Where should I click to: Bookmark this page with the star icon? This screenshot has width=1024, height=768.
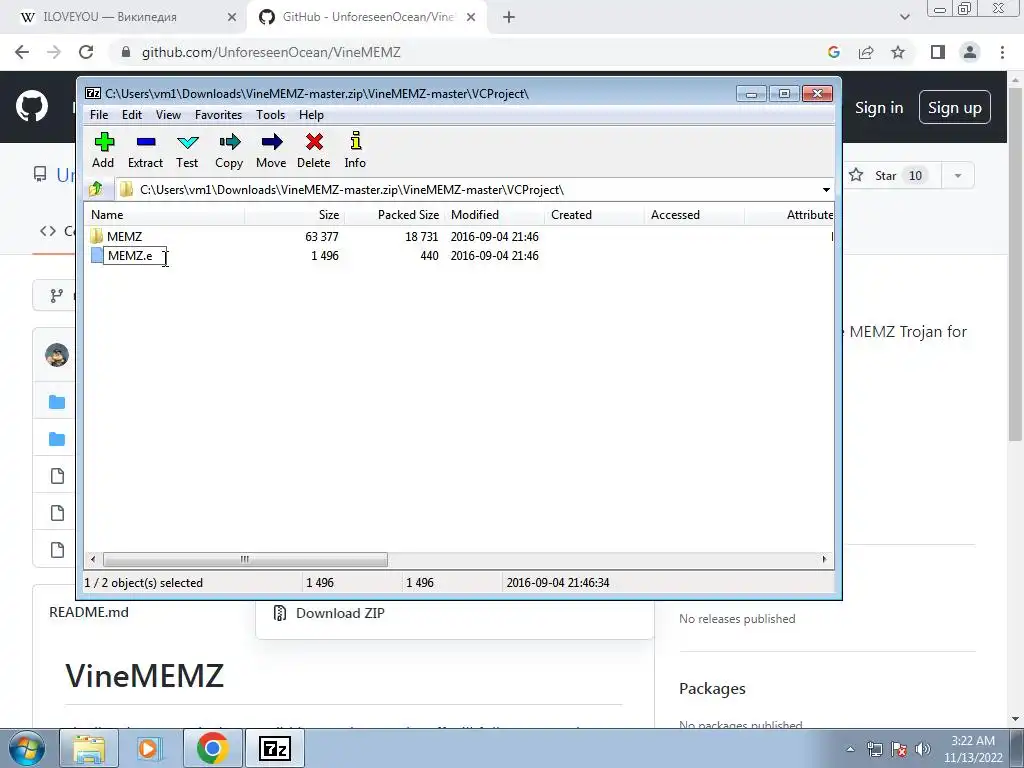pyautogui.click(x=898, y=52)
